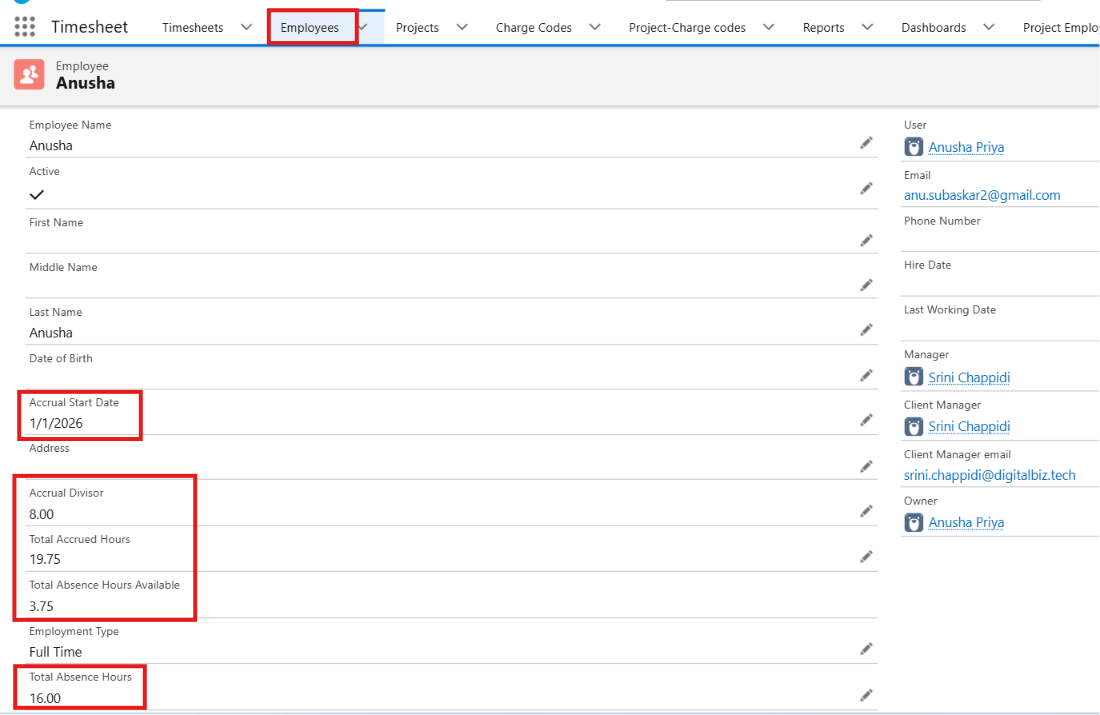
Task: Expand the Reports tab dropdown chevron
Action: (x=867, y=27)
